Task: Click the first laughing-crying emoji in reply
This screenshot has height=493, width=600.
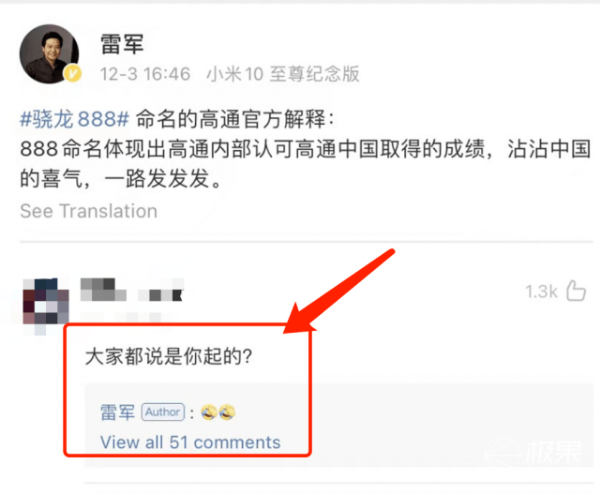Action: 209,412
